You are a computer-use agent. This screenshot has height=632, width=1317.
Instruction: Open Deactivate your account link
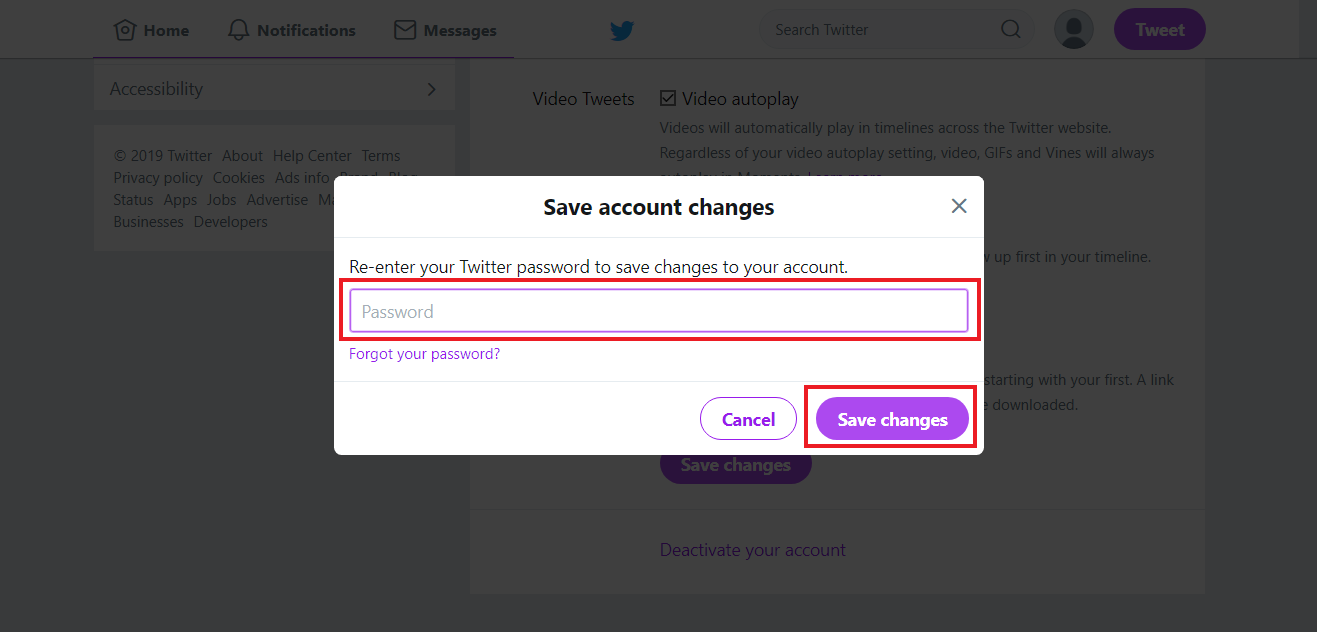(753, 550)
